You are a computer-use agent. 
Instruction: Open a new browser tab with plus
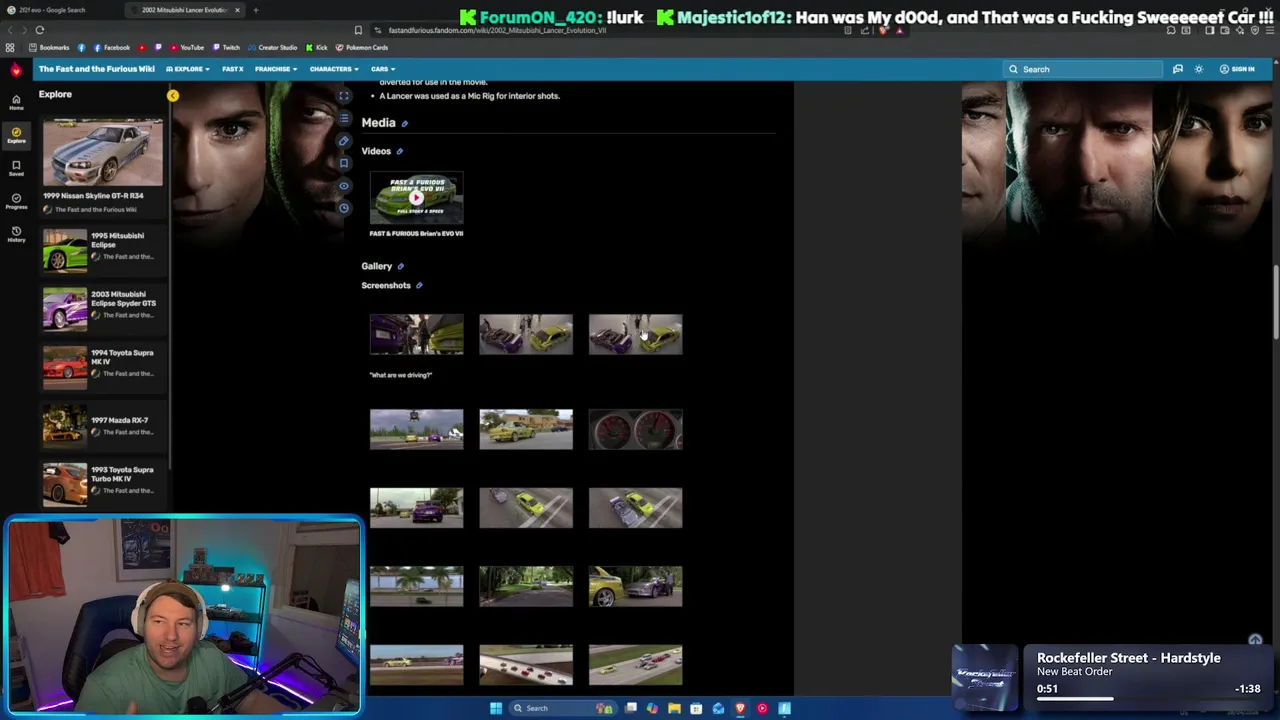[256, 10]
